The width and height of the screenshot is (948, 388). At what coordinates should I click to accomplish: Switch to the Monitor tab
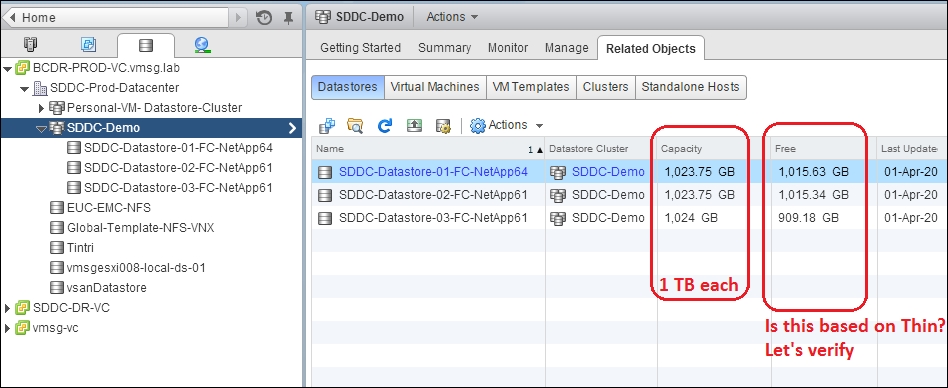click(508, 48)
